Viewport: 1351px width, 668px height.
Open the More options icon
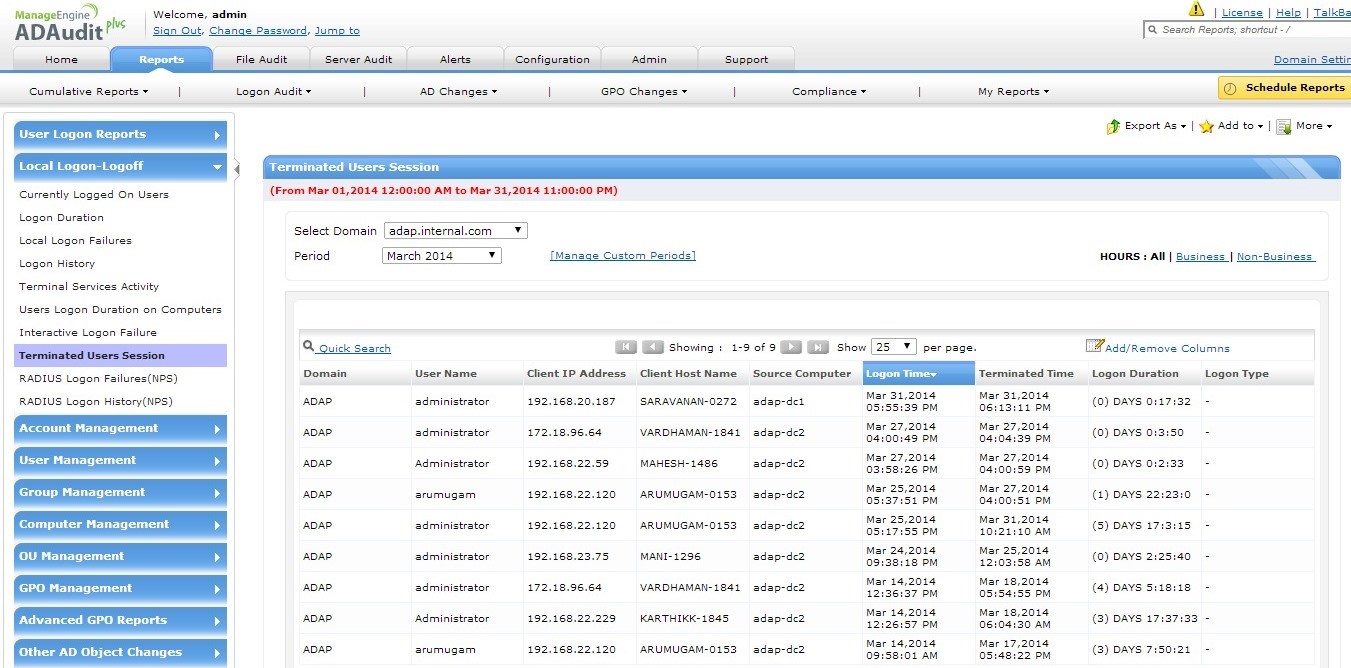(x=1283, y=127)
